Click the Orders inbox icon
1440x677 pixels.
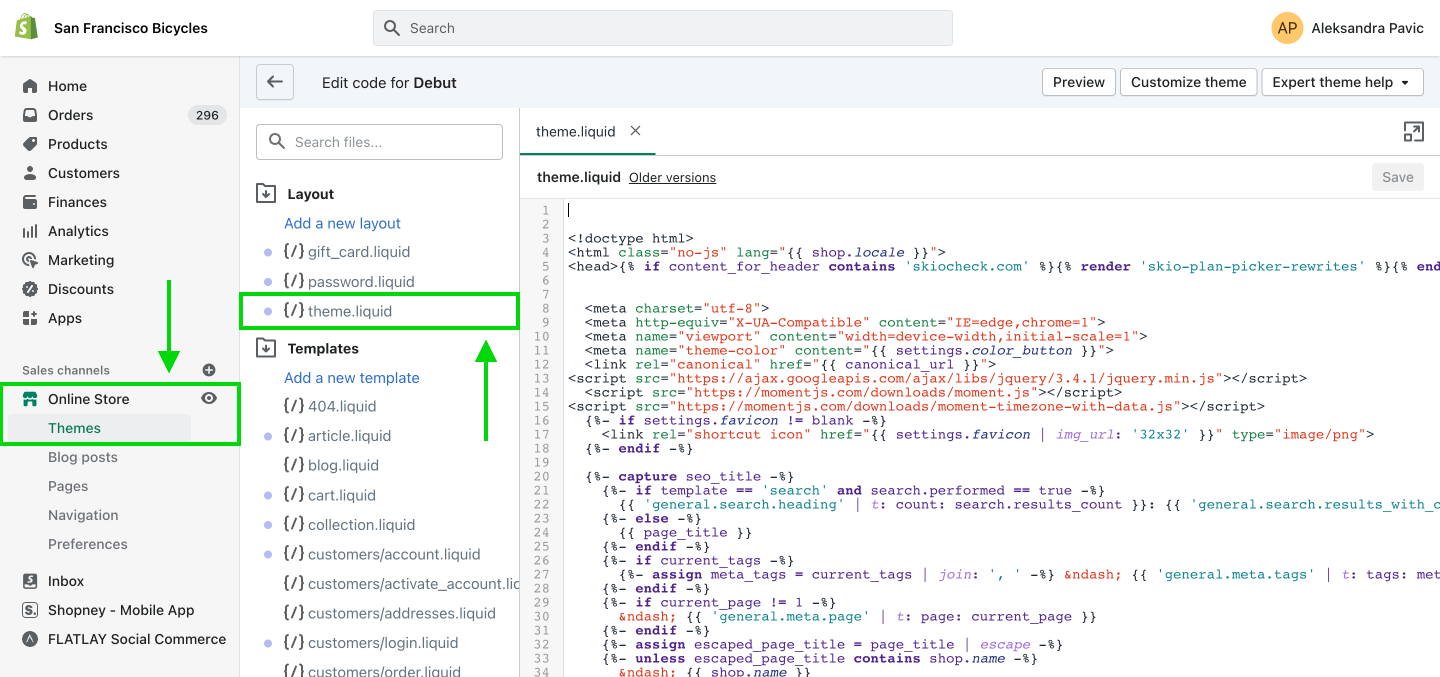(x=30, y=115)
